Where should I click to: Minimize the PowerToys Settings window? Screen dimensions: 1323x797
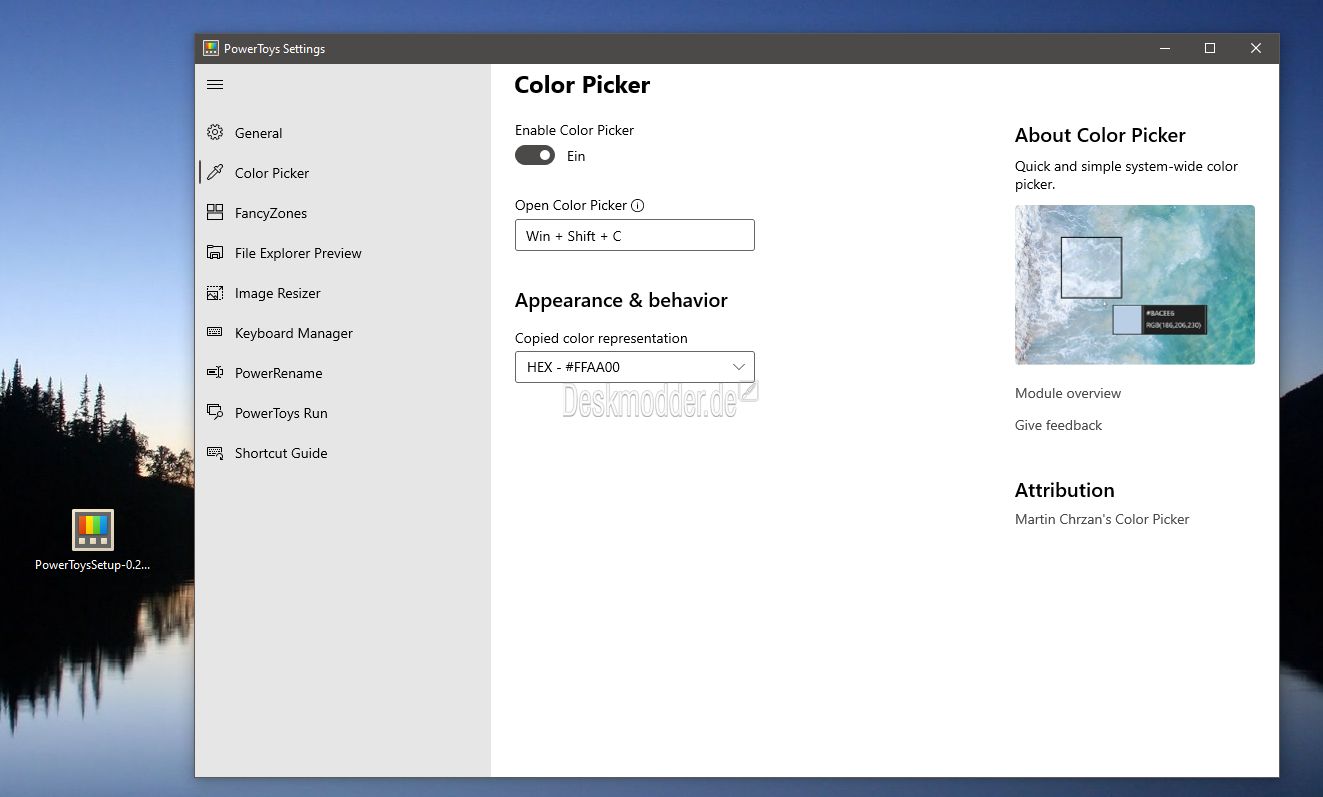point(1165,48)
